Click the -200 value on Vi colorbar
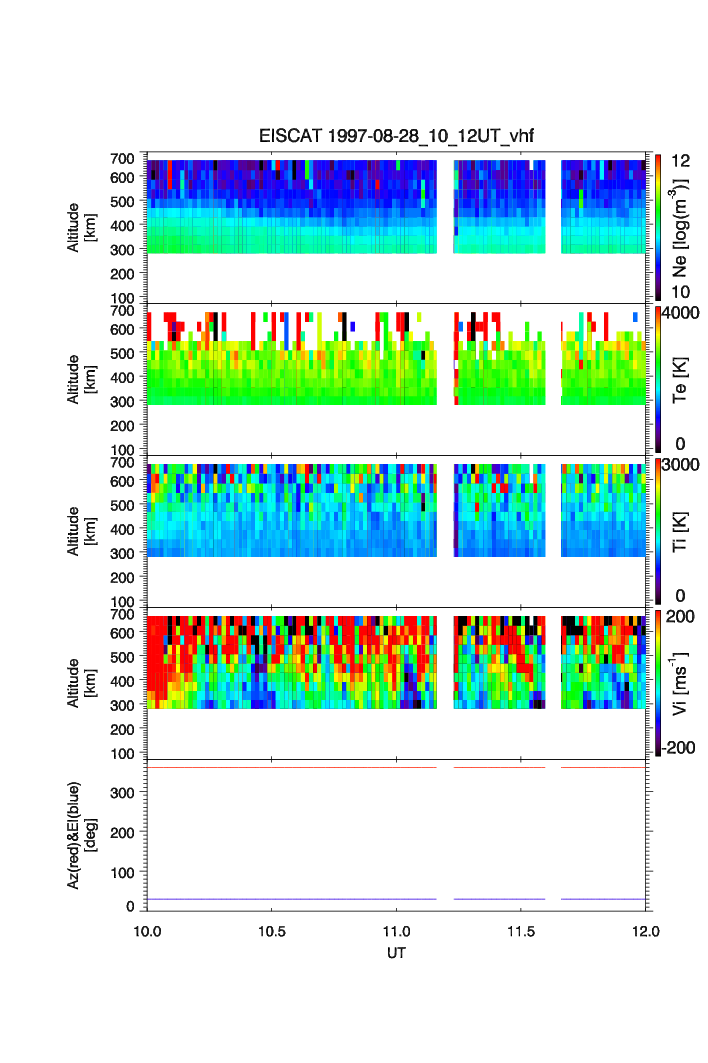 (x=679, y=748)
